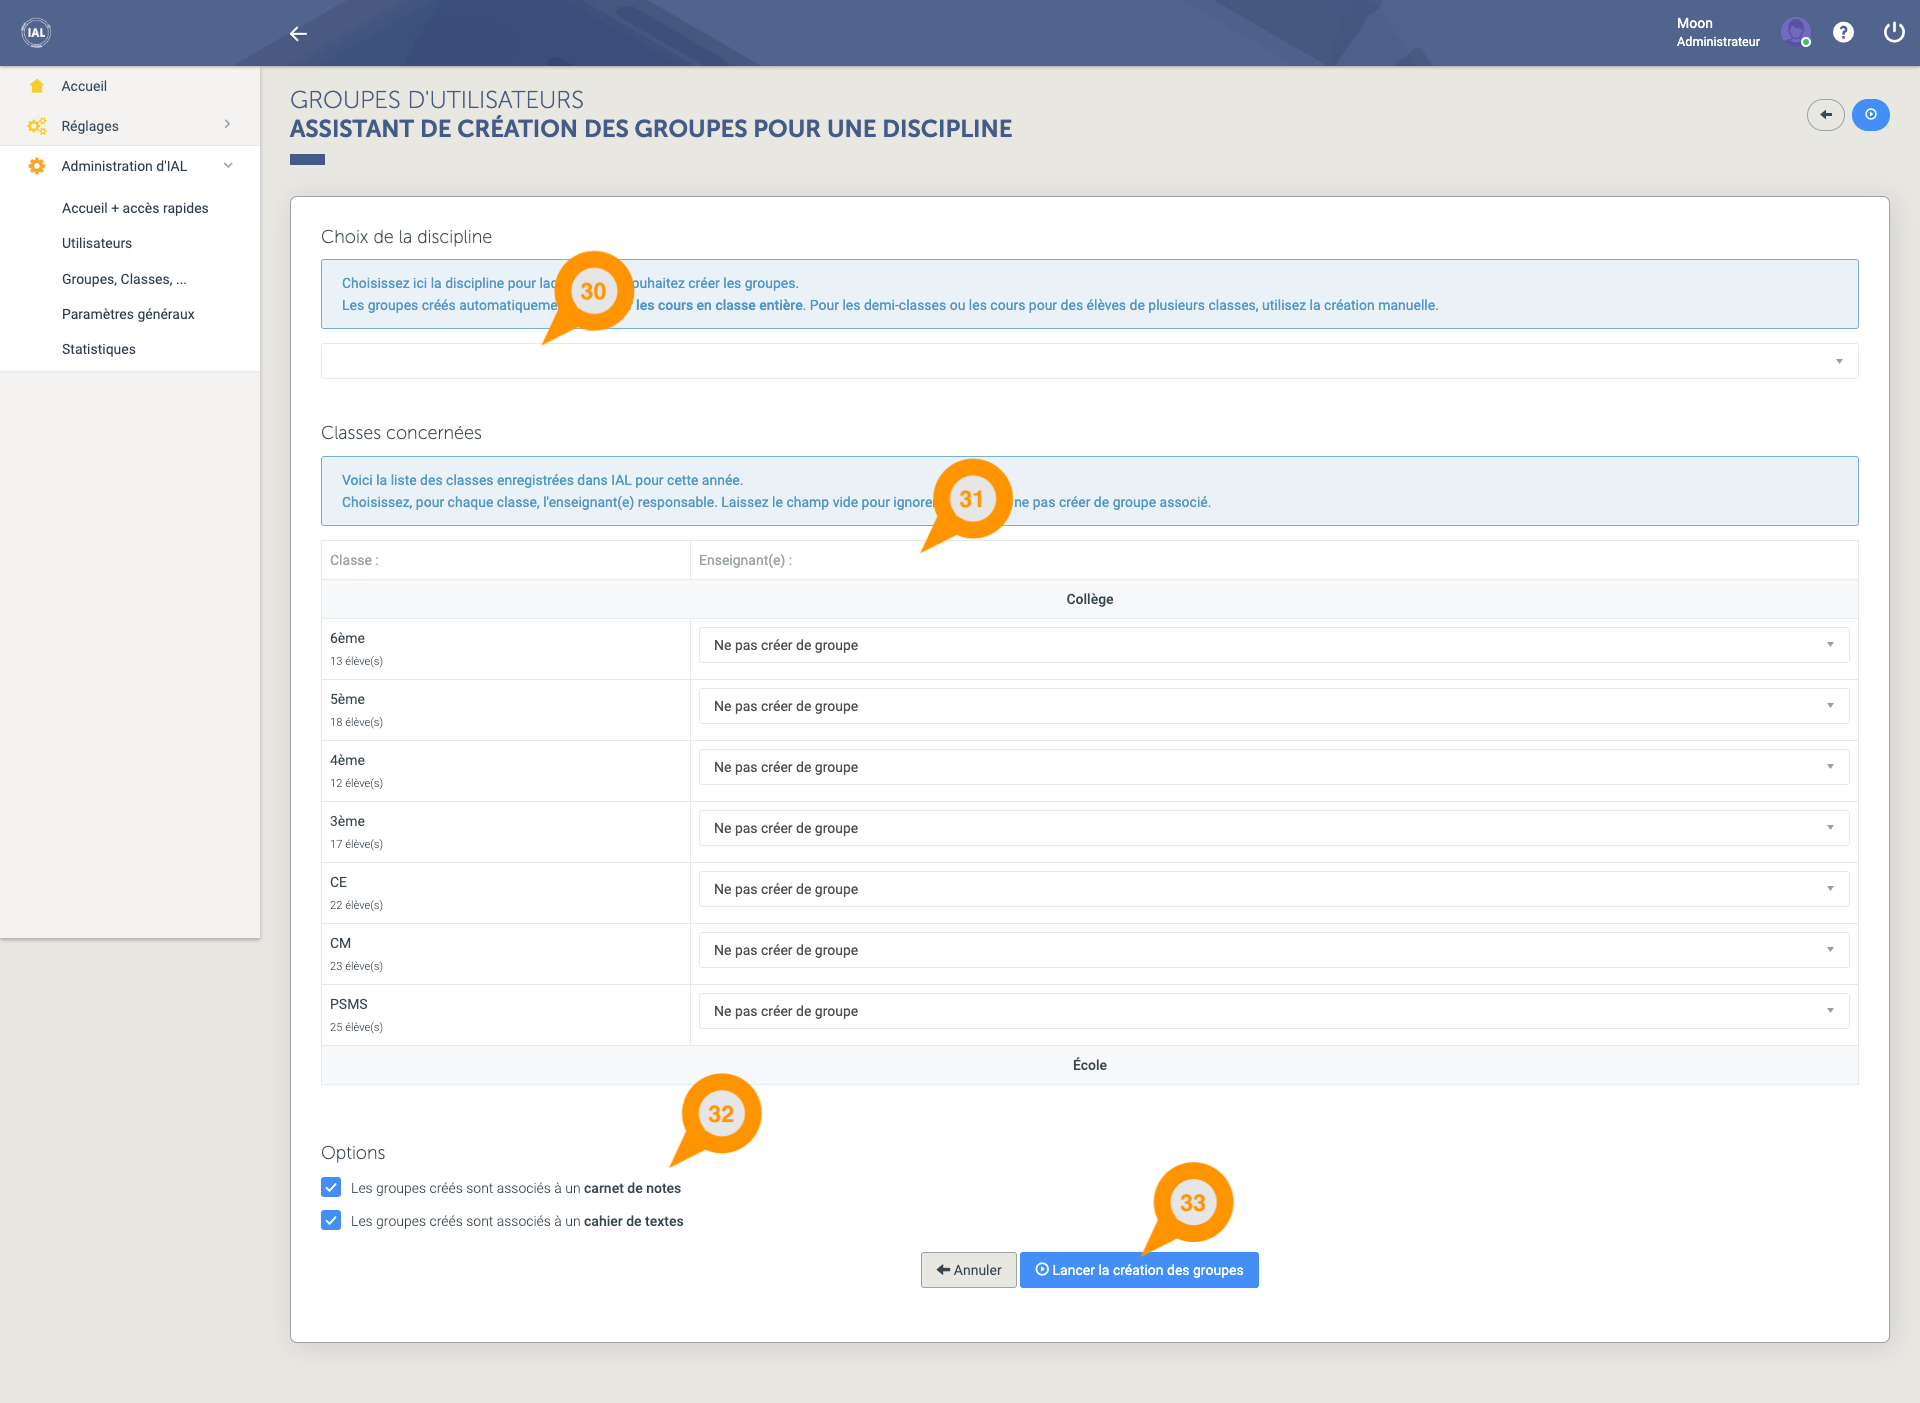Expand the Réglages menu chevron
Image resolution: width=1920 pixels, height=1403 pixels.
227,125
